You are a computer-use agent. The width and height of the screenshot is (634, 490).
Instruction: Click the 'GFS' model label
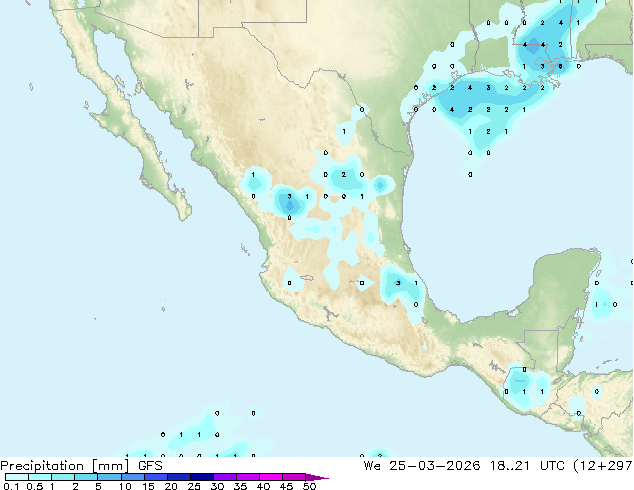click(x=150, y=466)
